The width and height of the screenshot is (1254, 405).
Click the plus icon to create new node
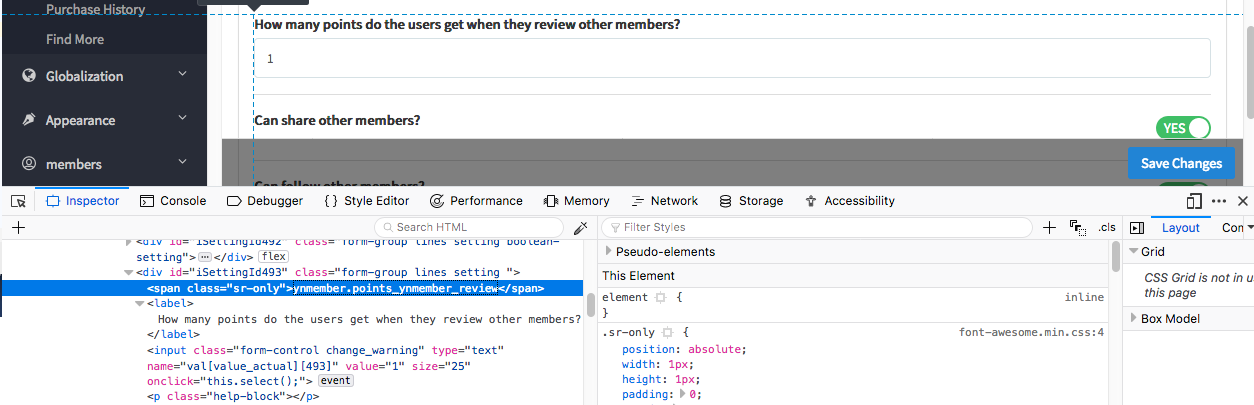(18, 227)
